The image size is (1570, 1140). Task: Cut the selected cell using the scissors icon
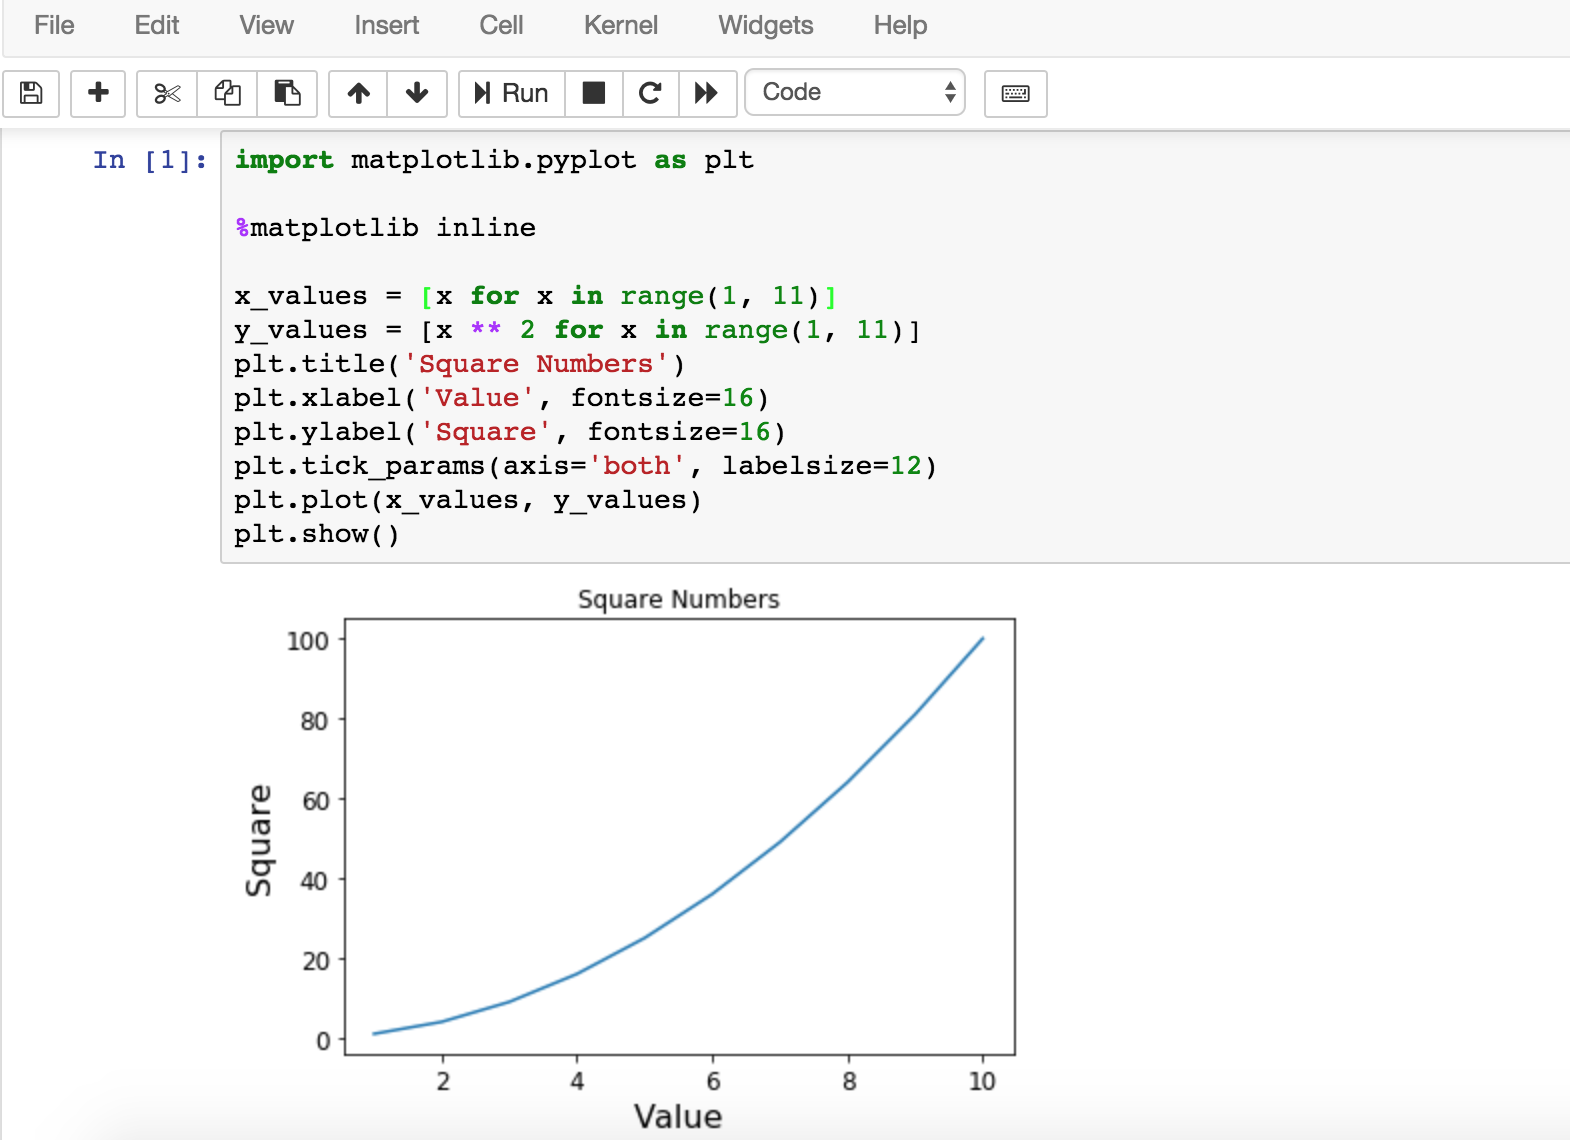(167, 93)
